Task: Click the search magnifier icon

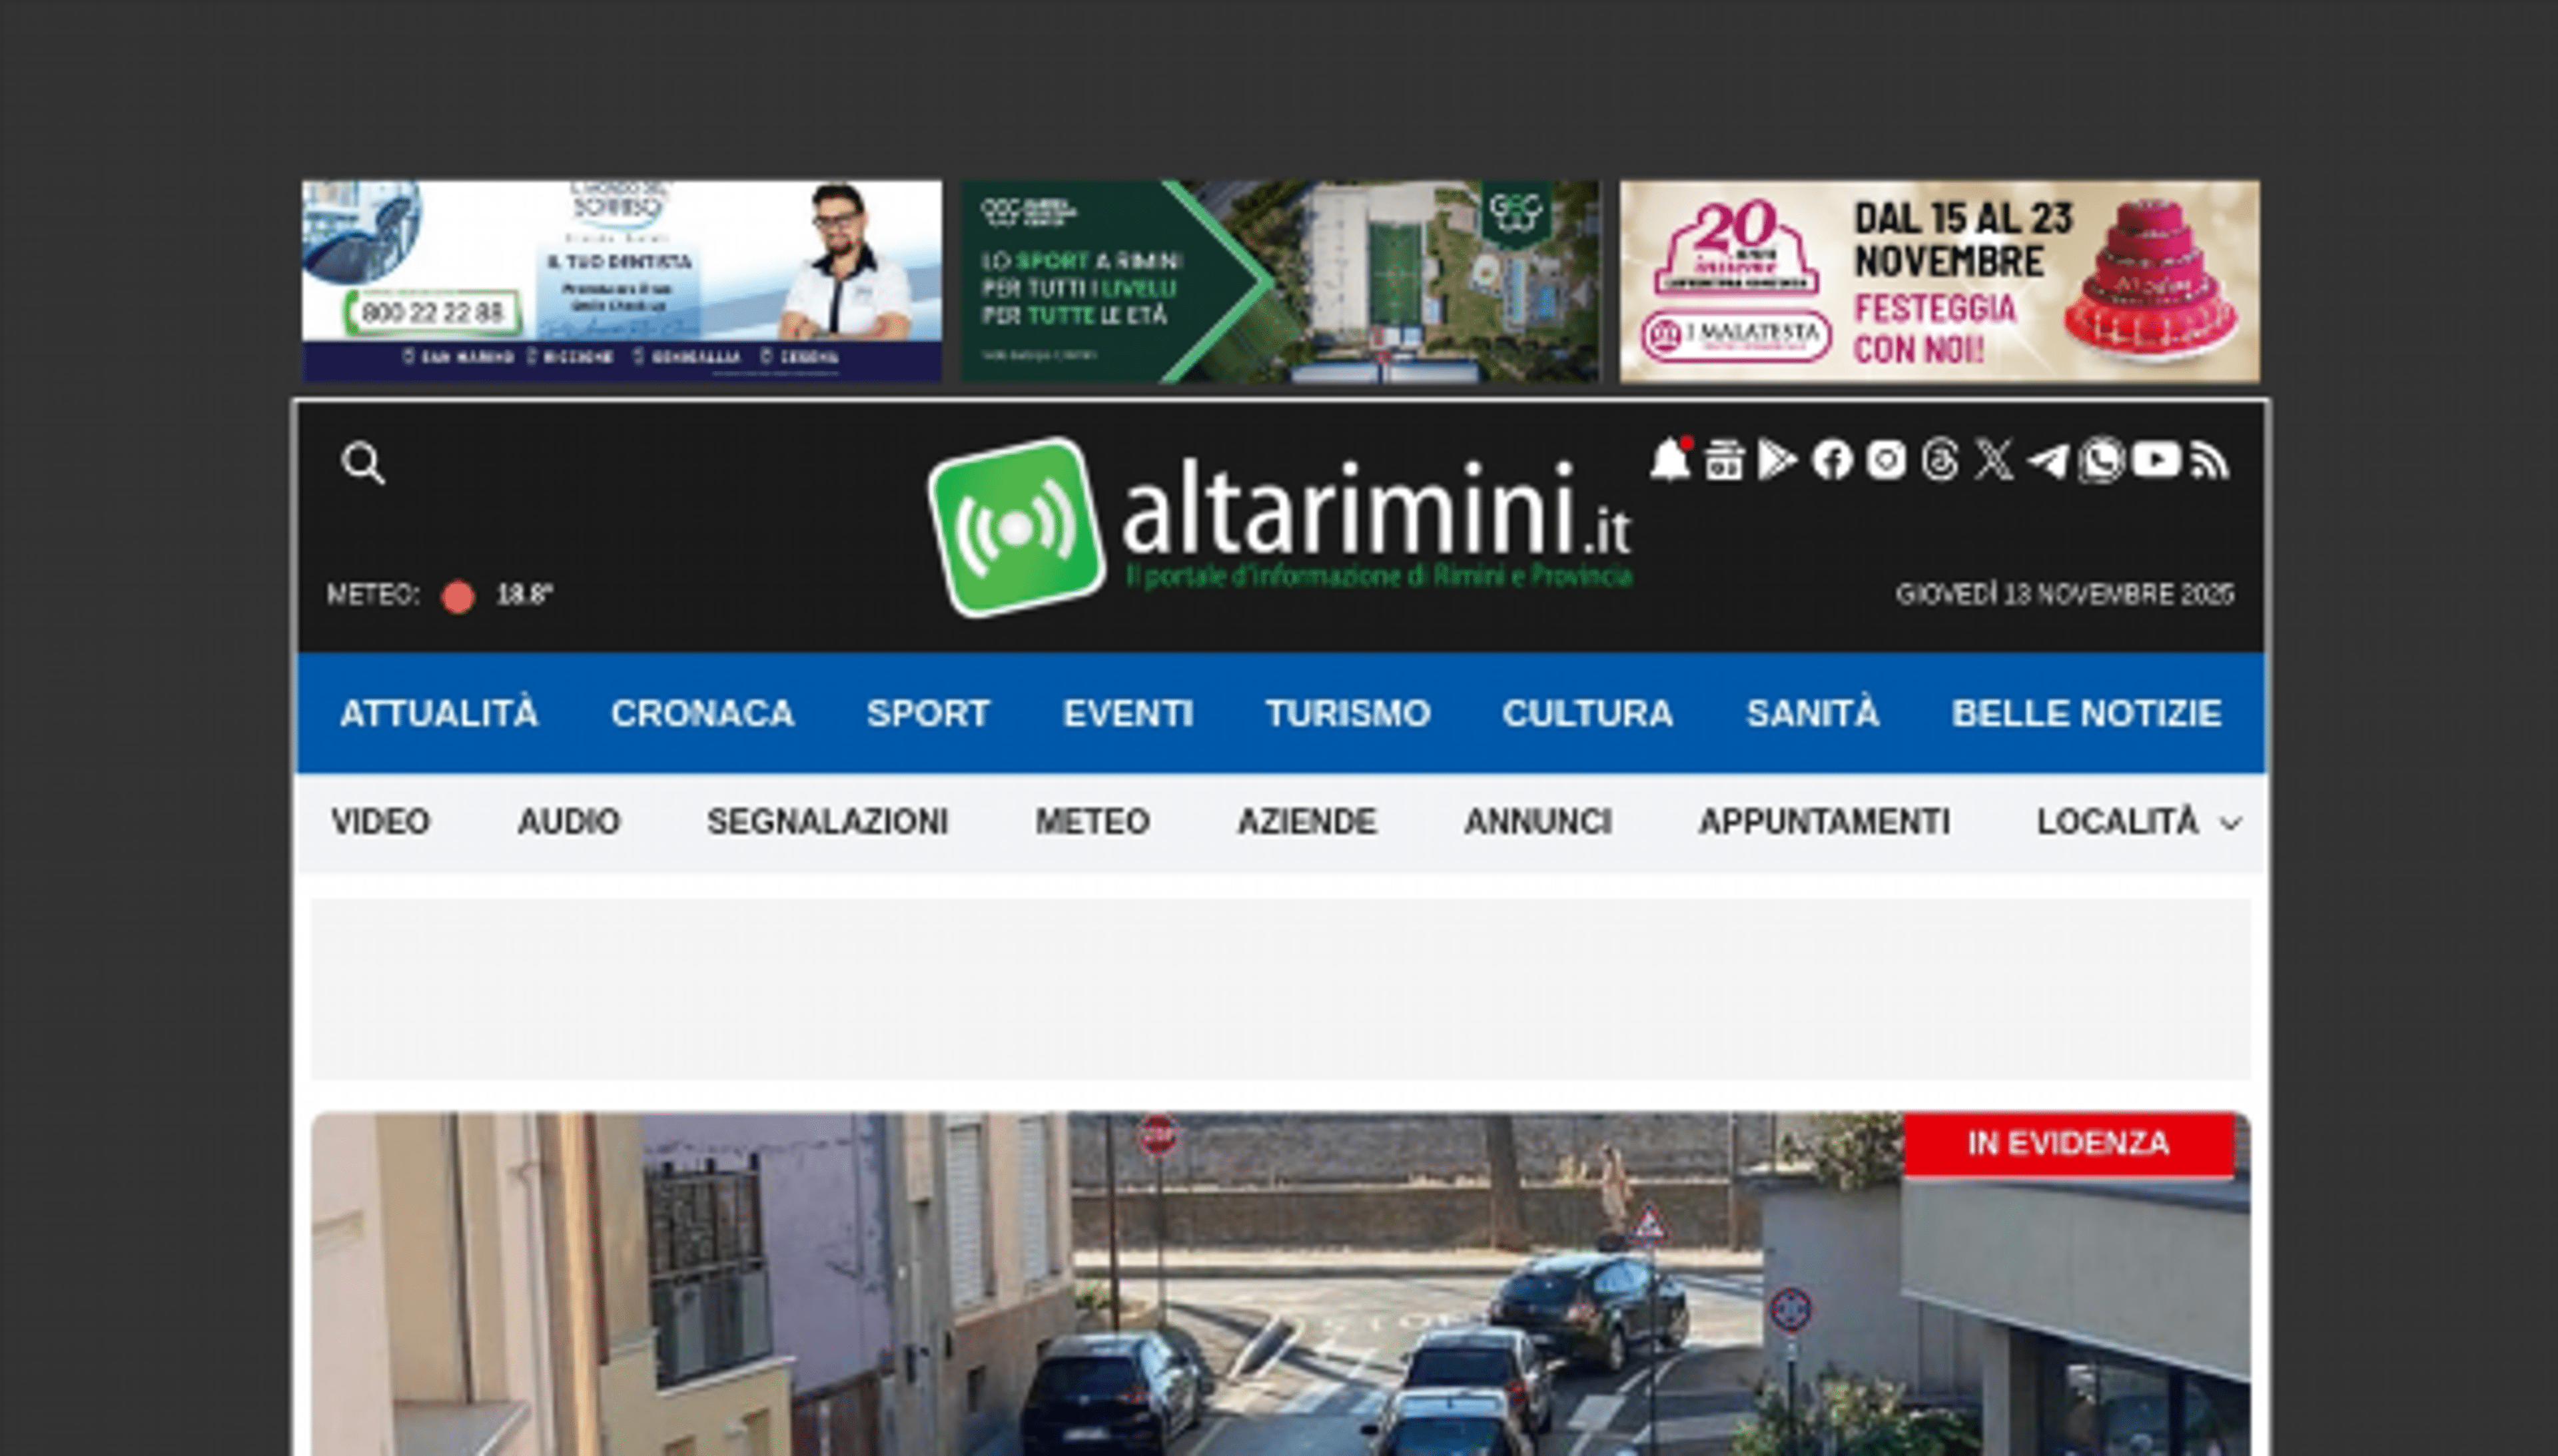Action: click(363, 462)
